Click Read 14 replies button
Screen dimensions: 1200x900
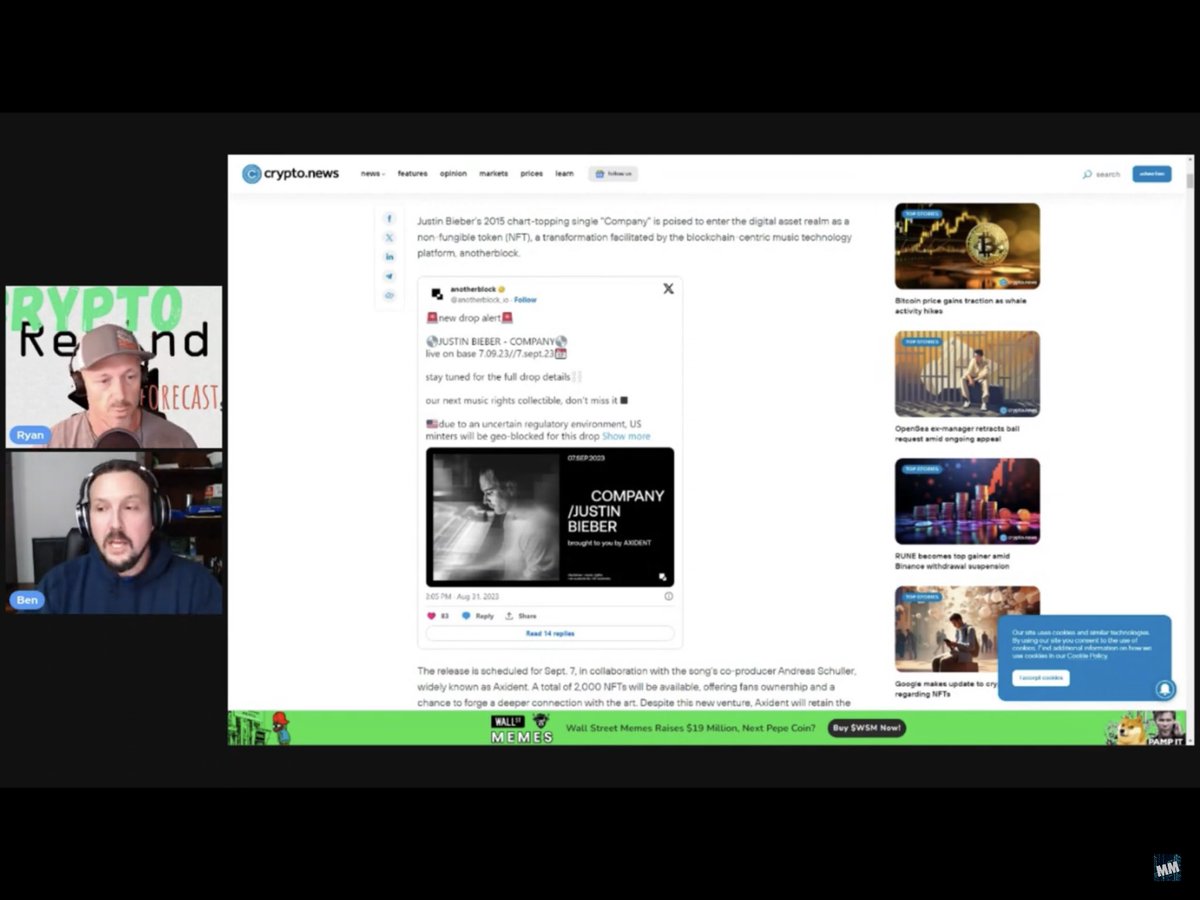tap(550, 633)
